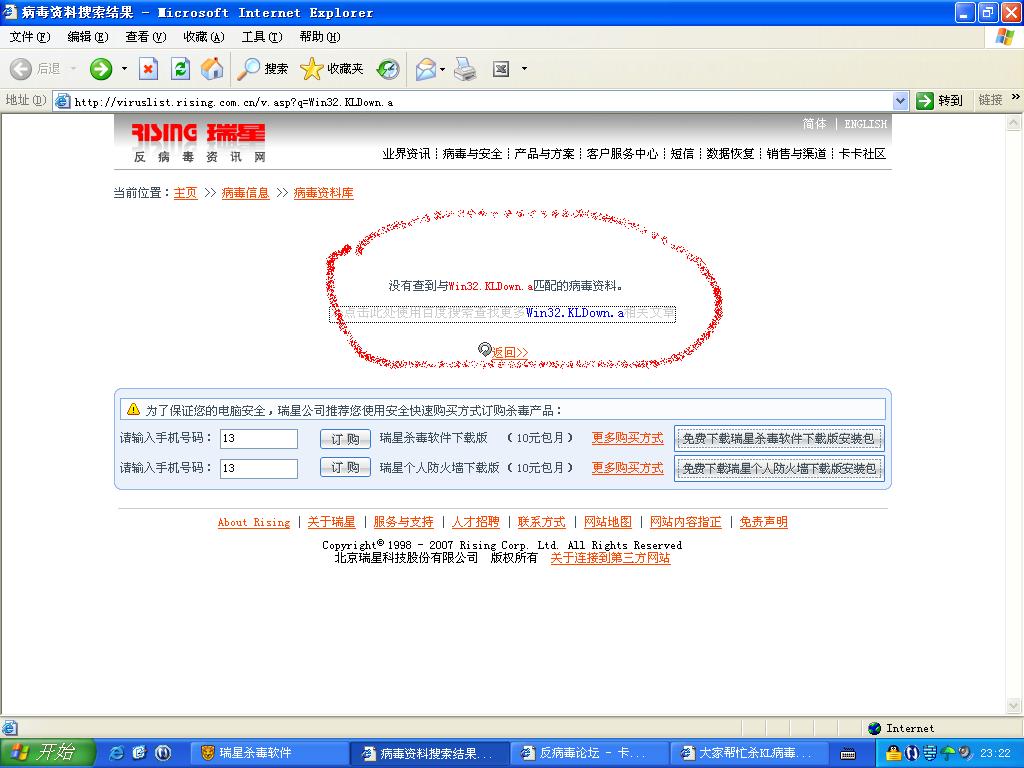1024x768 pixels.
Task: Open the Mail button dropdown arrow
Action: click(442, 69)
